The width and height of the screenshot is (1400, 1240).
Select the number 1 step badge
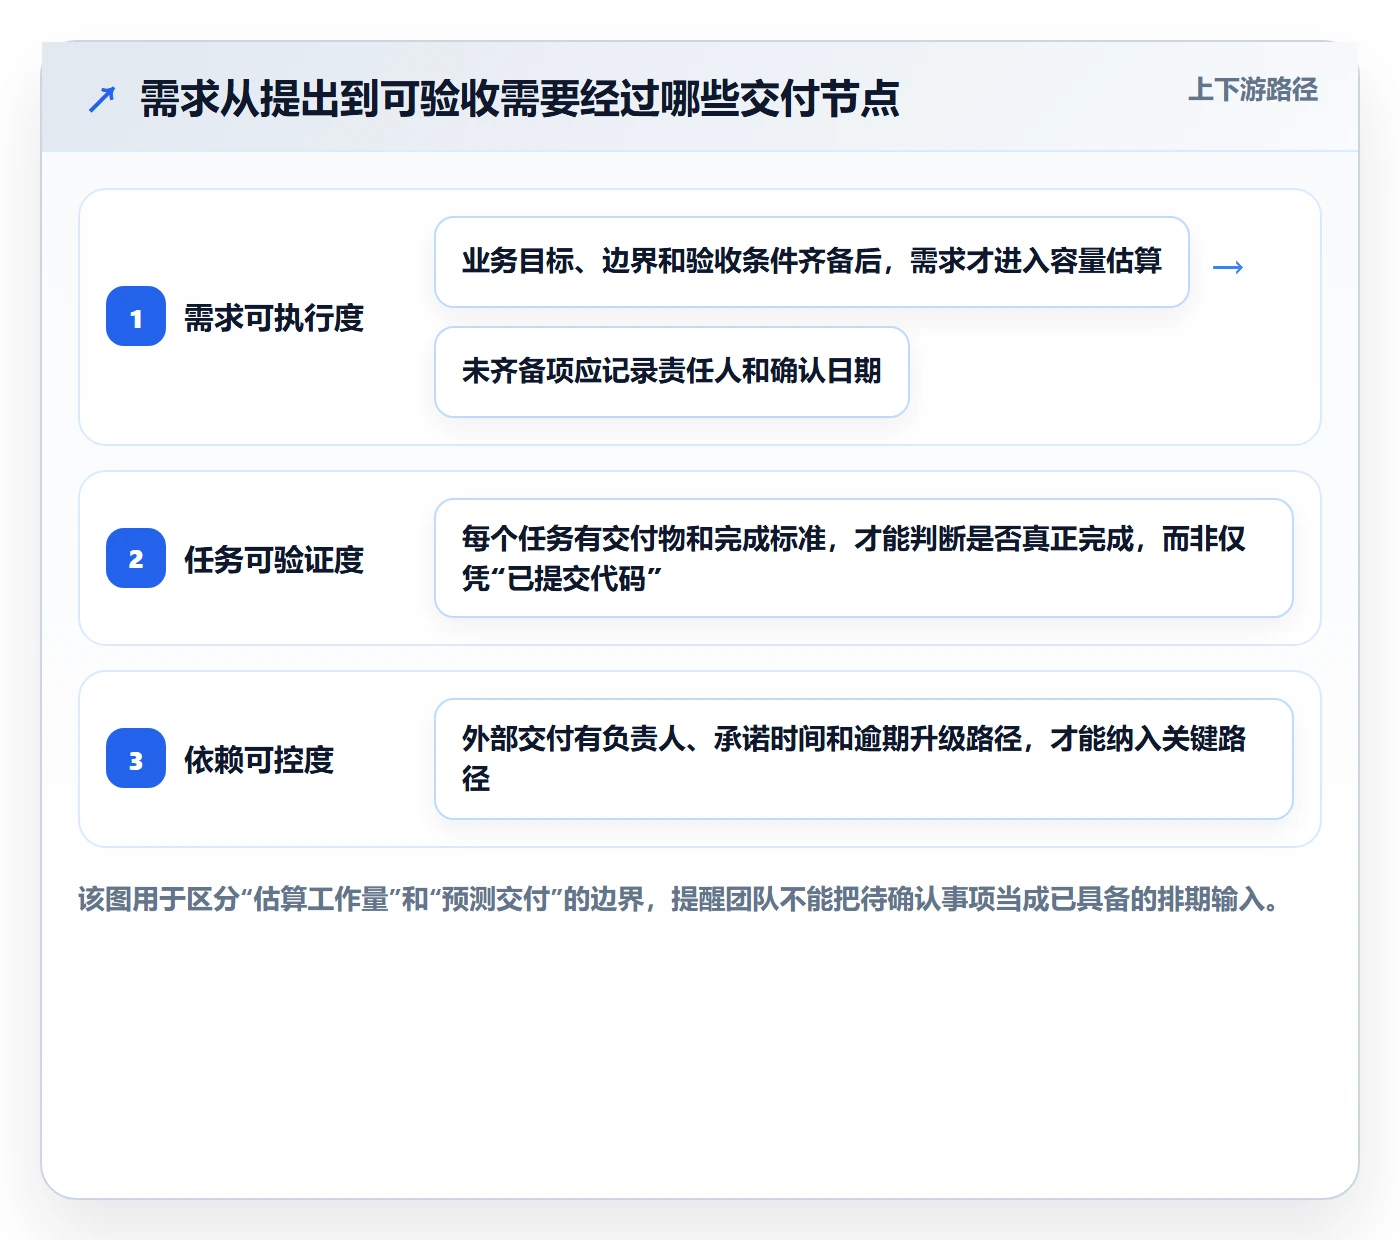(x=136, y=316)
